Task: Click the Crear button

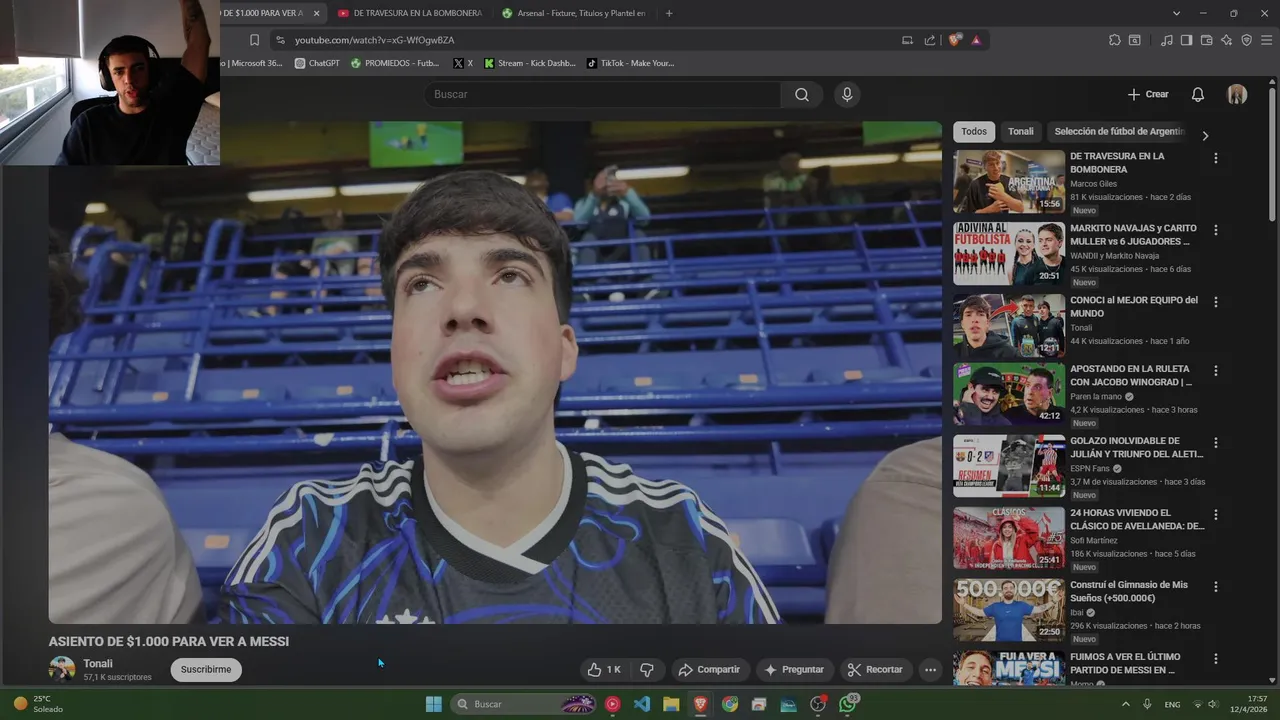Action: [x=1148, y=94]
